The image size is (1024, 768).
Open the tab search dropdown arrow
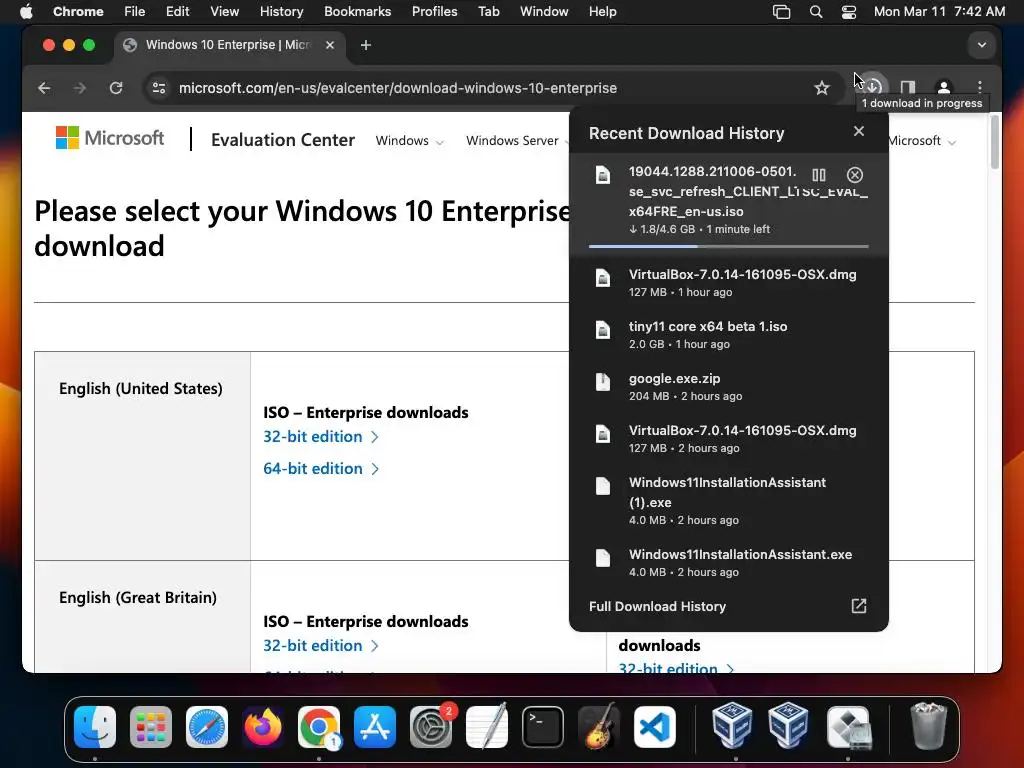point(982,45)
